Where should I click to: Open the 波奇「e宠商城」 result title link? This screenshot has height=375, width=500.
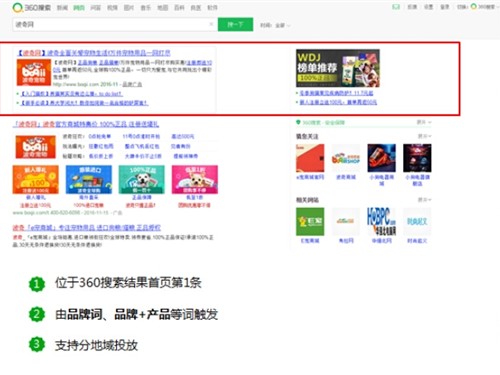tap(87, 228)
